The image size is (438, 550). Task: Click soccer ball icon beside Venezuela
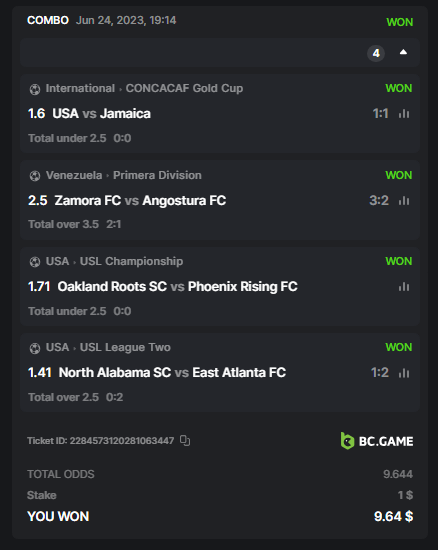point(35,176)
